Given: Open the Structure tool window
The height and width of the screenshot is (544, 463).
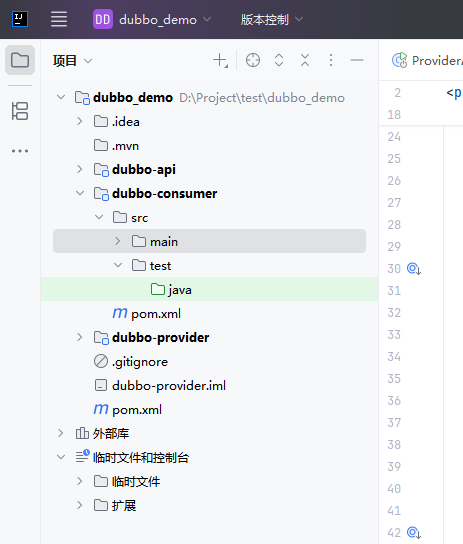Looking at the screenshot, I should coord(20,111).
